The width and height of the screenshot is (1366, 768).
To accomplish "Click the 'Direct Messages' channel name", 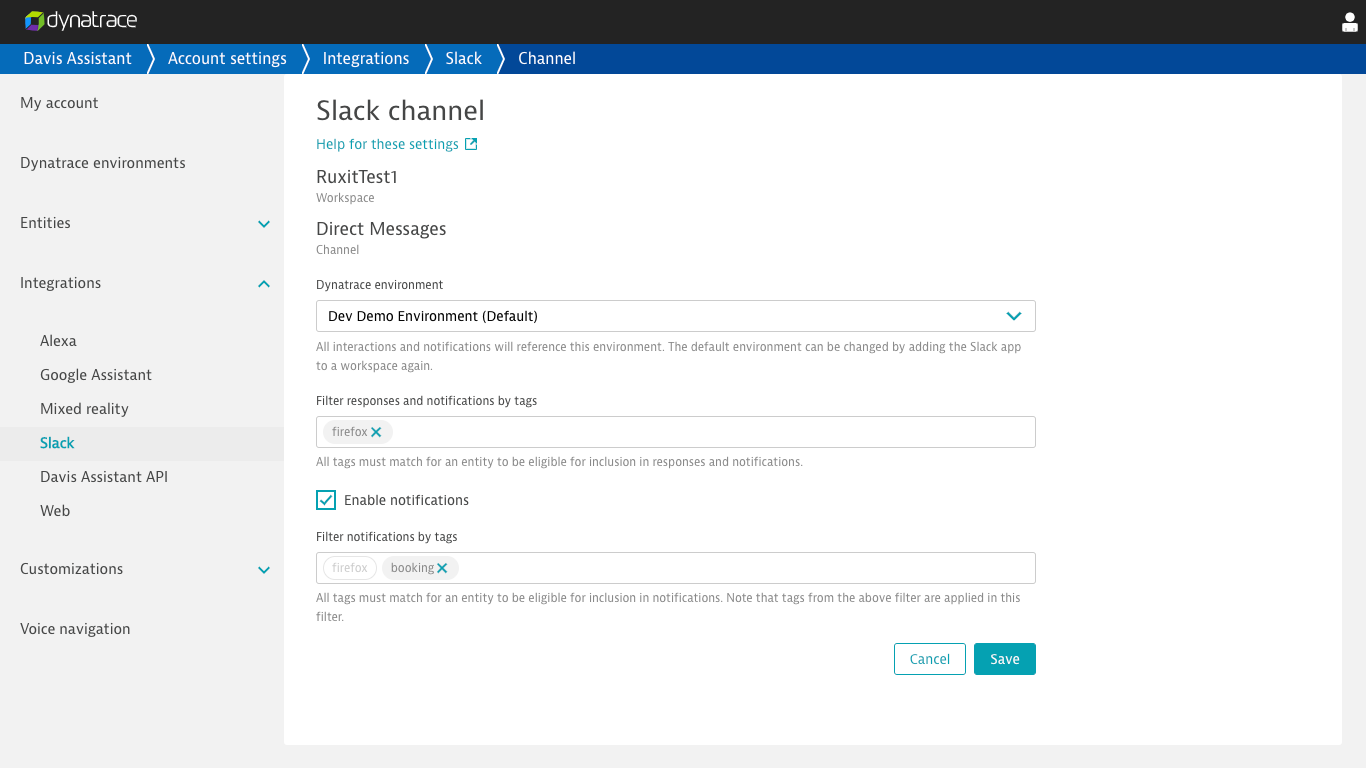I will [381, 229].
